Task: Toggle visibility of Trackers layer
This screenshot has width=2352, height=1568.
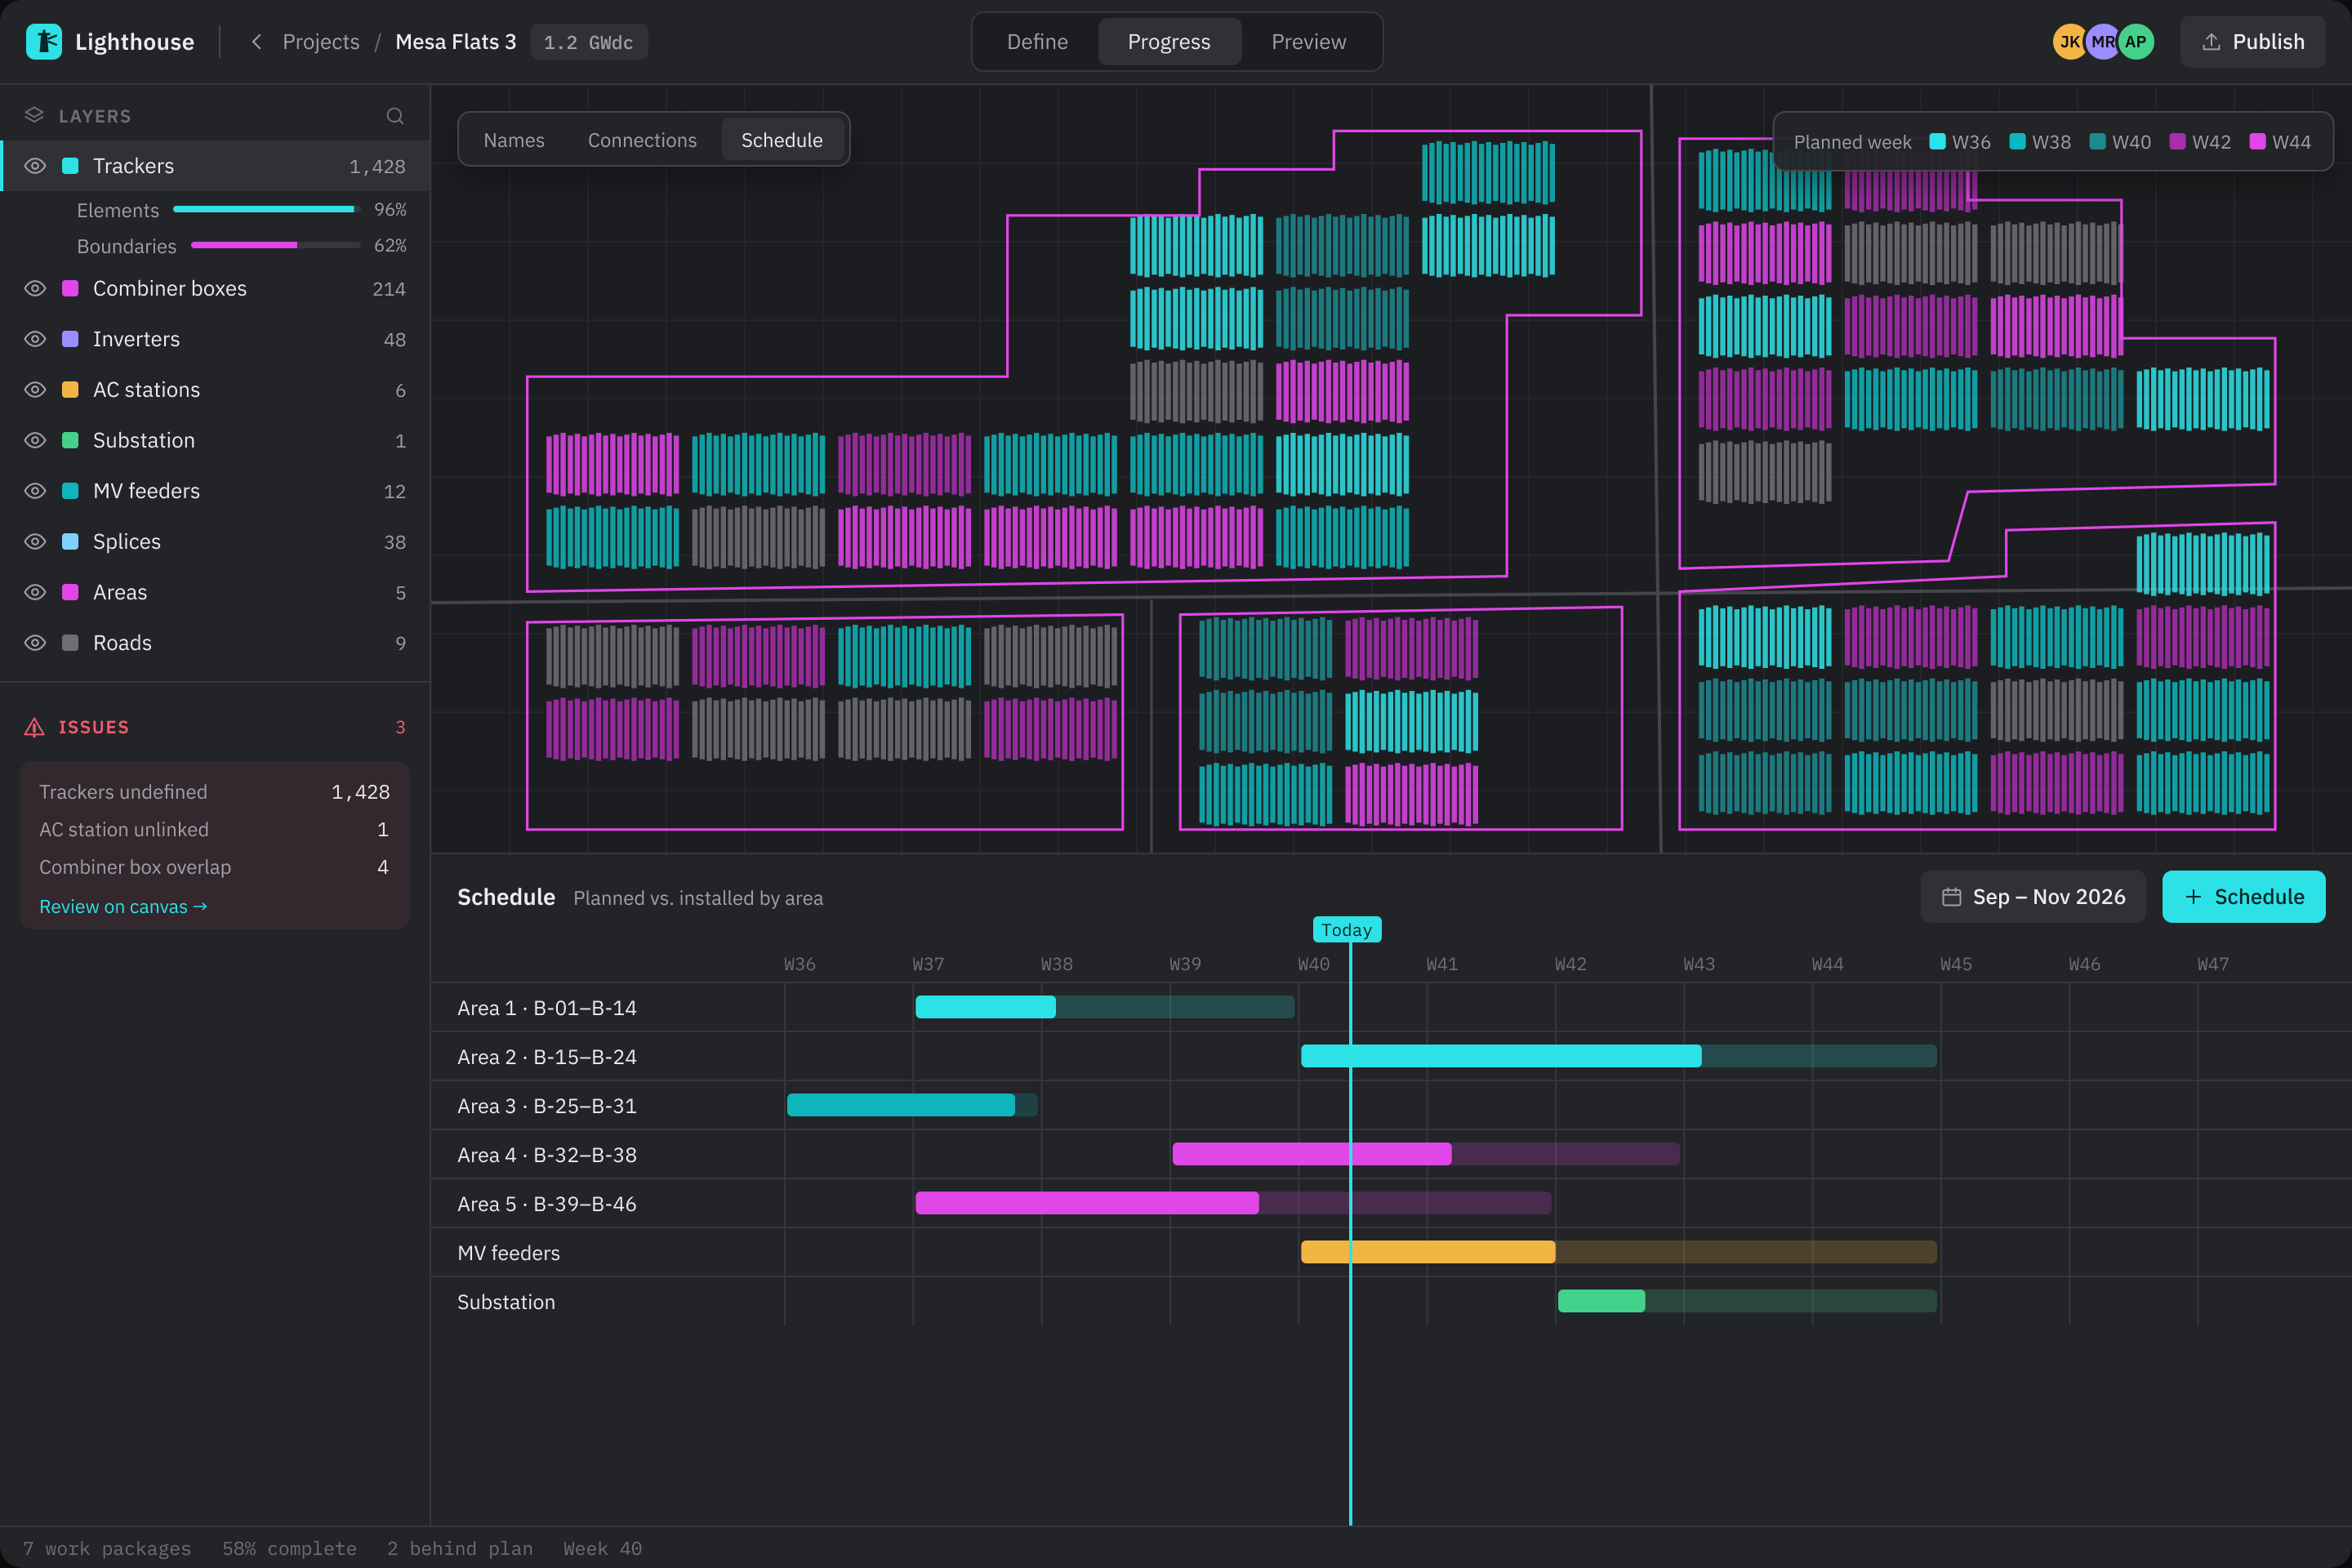Action: (x=35, y=166)
